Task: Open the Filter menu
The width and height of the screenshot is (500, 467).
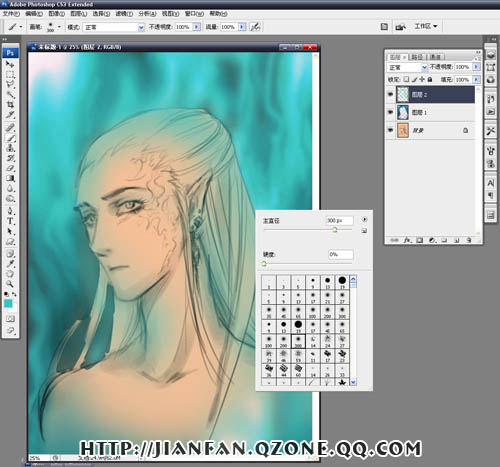Action: tap(124, 14)
